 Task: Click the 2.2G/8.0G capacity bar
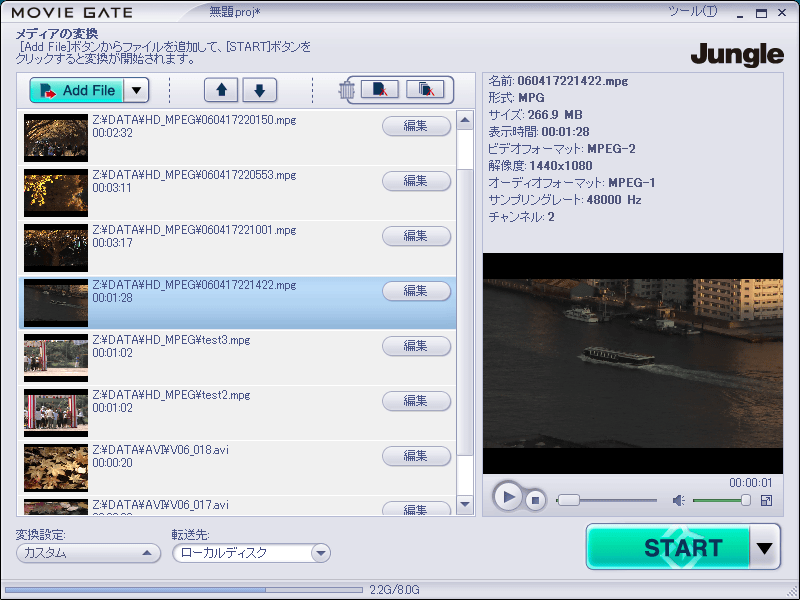pos(184,590)
